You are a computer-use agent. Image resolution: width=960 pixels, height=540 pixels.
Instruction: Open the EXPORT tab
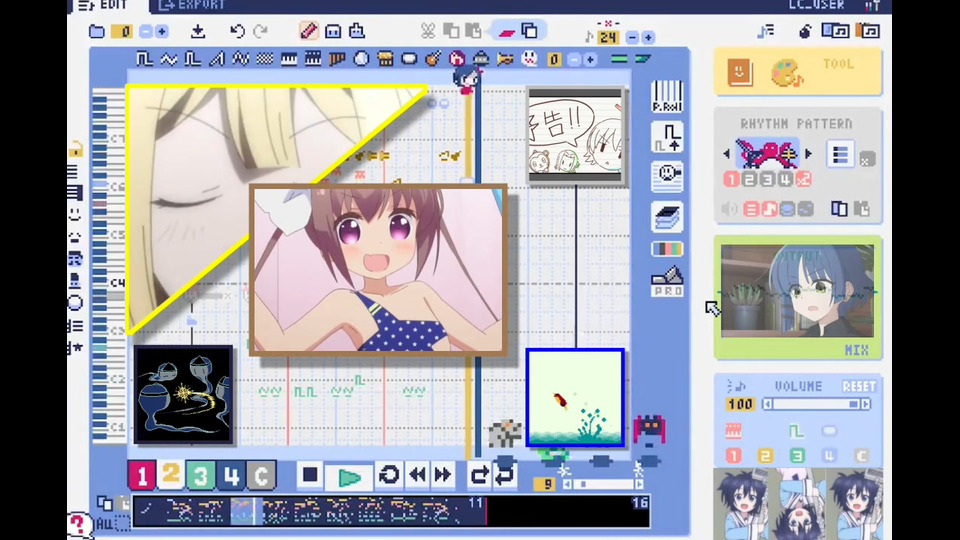[x=192, y=6]
